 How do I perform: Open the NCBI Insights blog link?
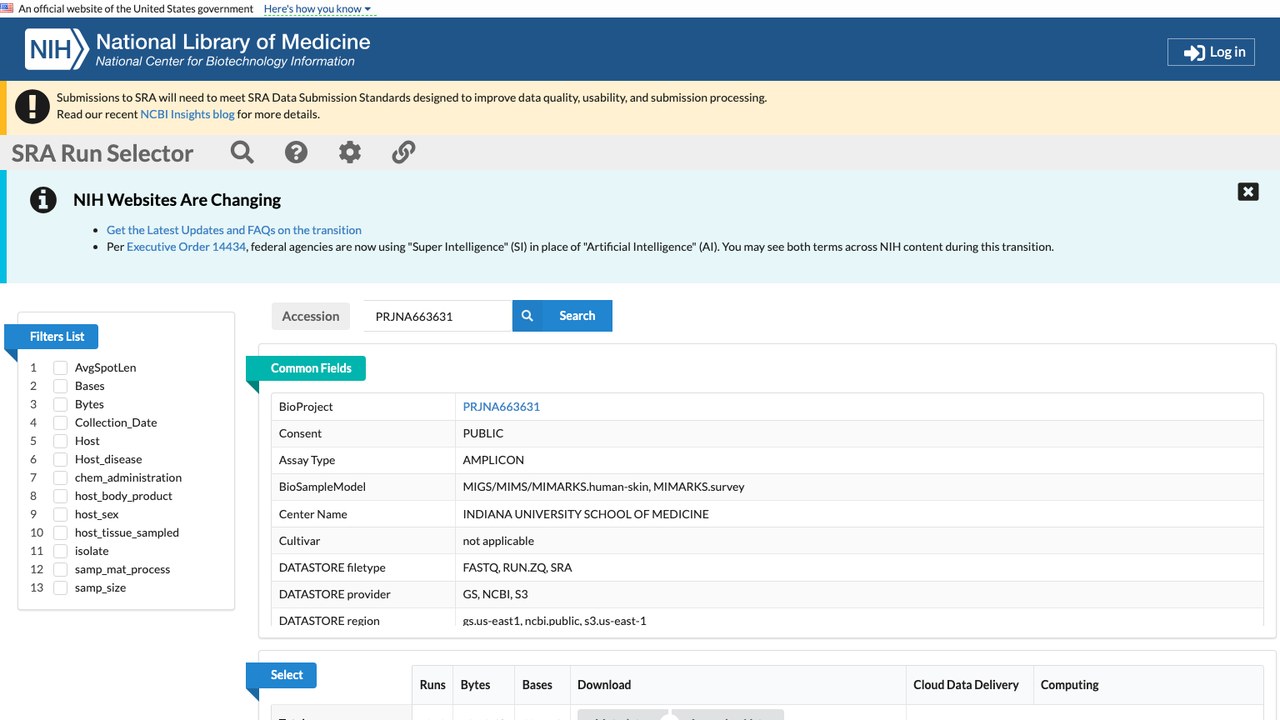(x=187, y=114)
